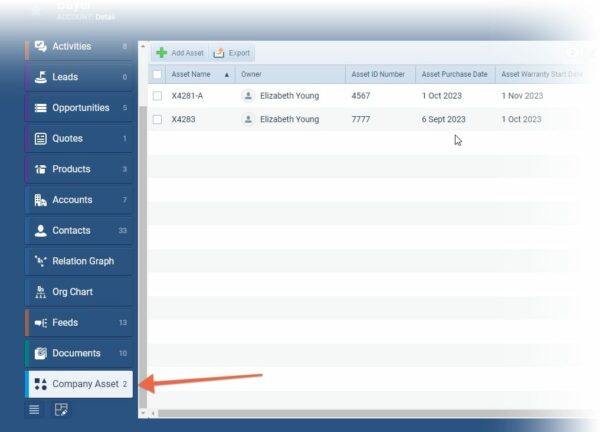Open asset X4281-A name cell
The width and height of the screenshot is (600, 432).
(x=187, y=96)
